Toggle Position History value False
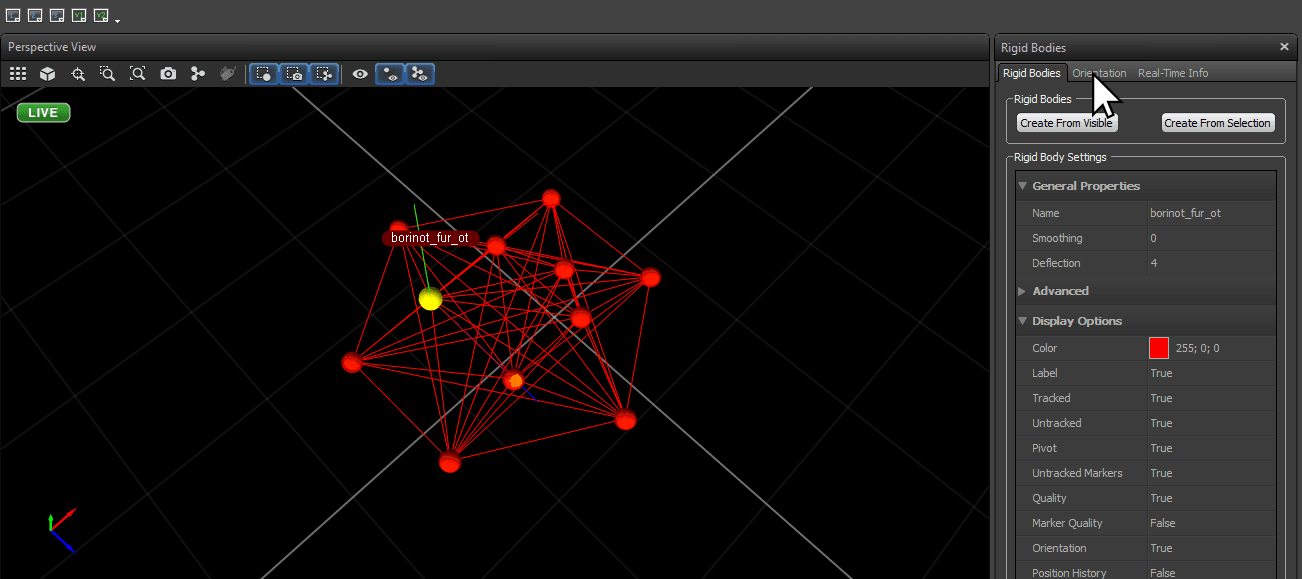Image resolution: width=1302 pixels, height=579 pixels. [1211, 573]
